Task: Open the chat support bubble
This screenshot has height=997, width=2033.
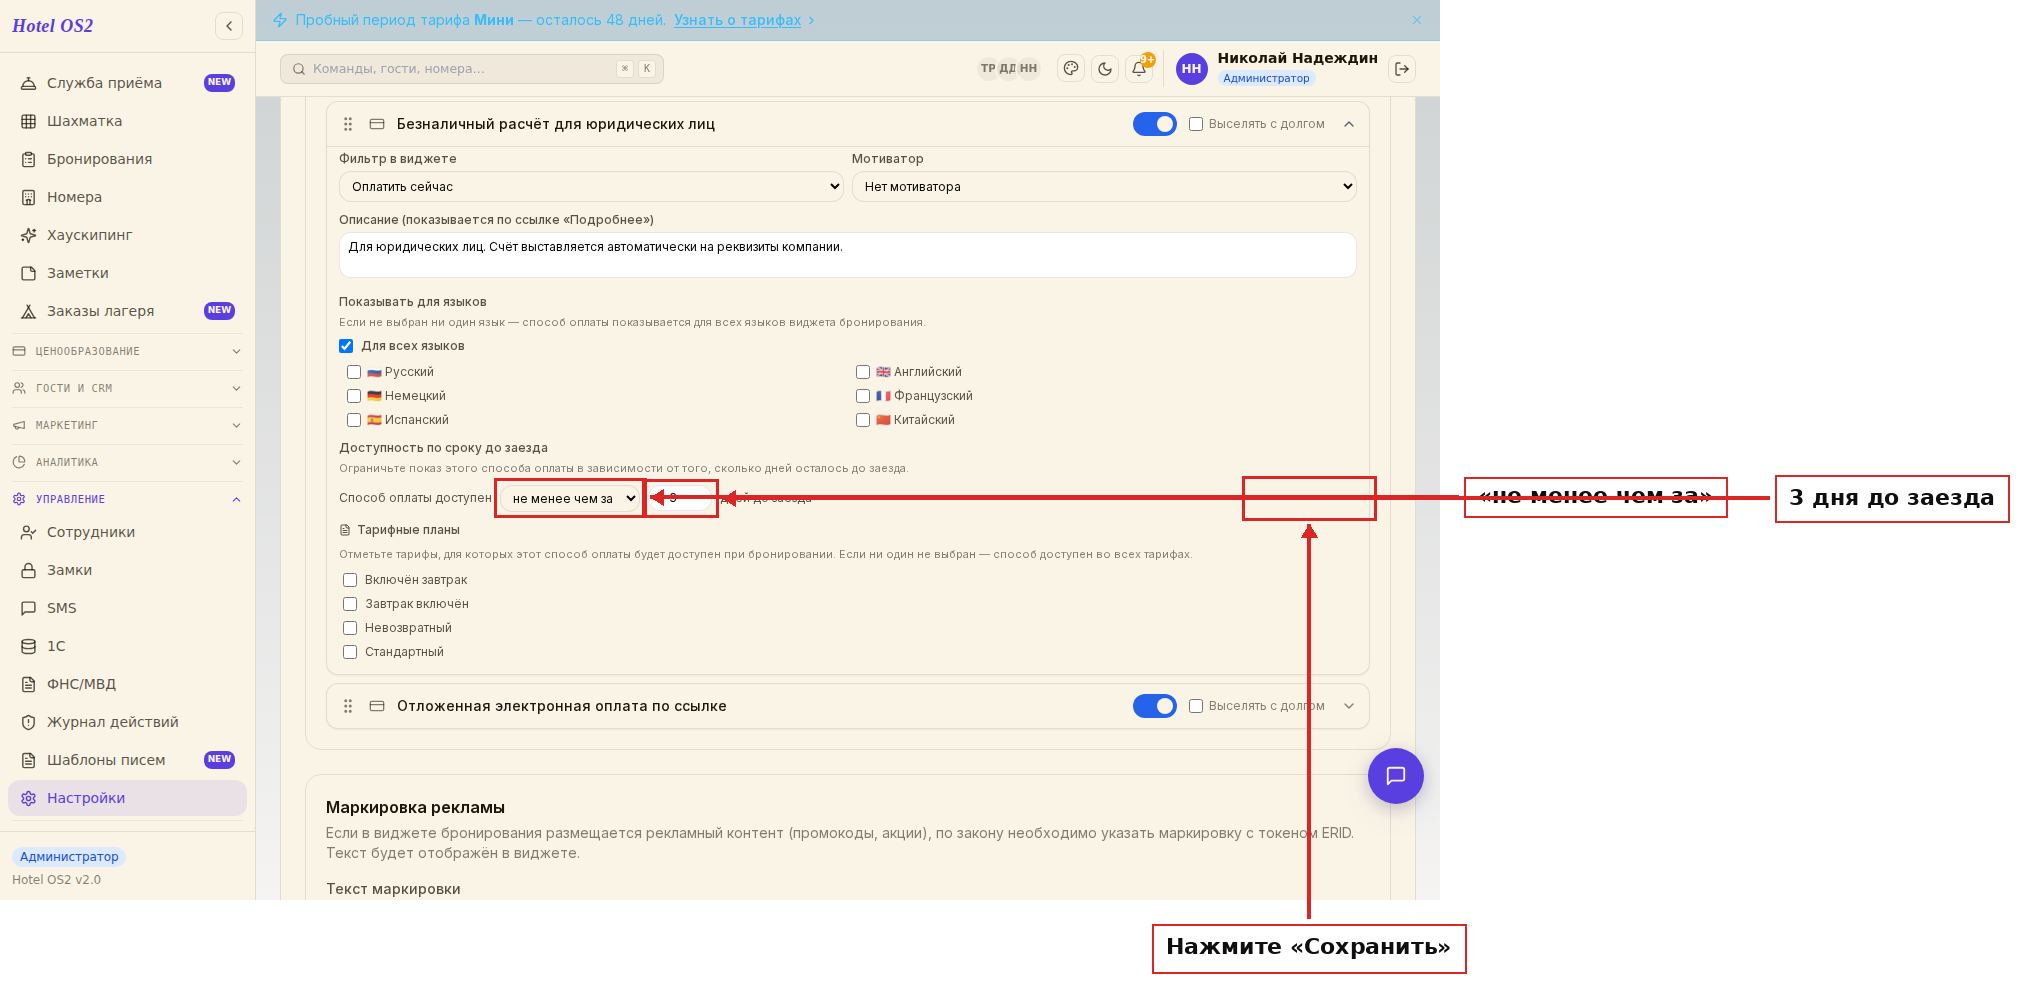Action: [x=1395, y=776]
